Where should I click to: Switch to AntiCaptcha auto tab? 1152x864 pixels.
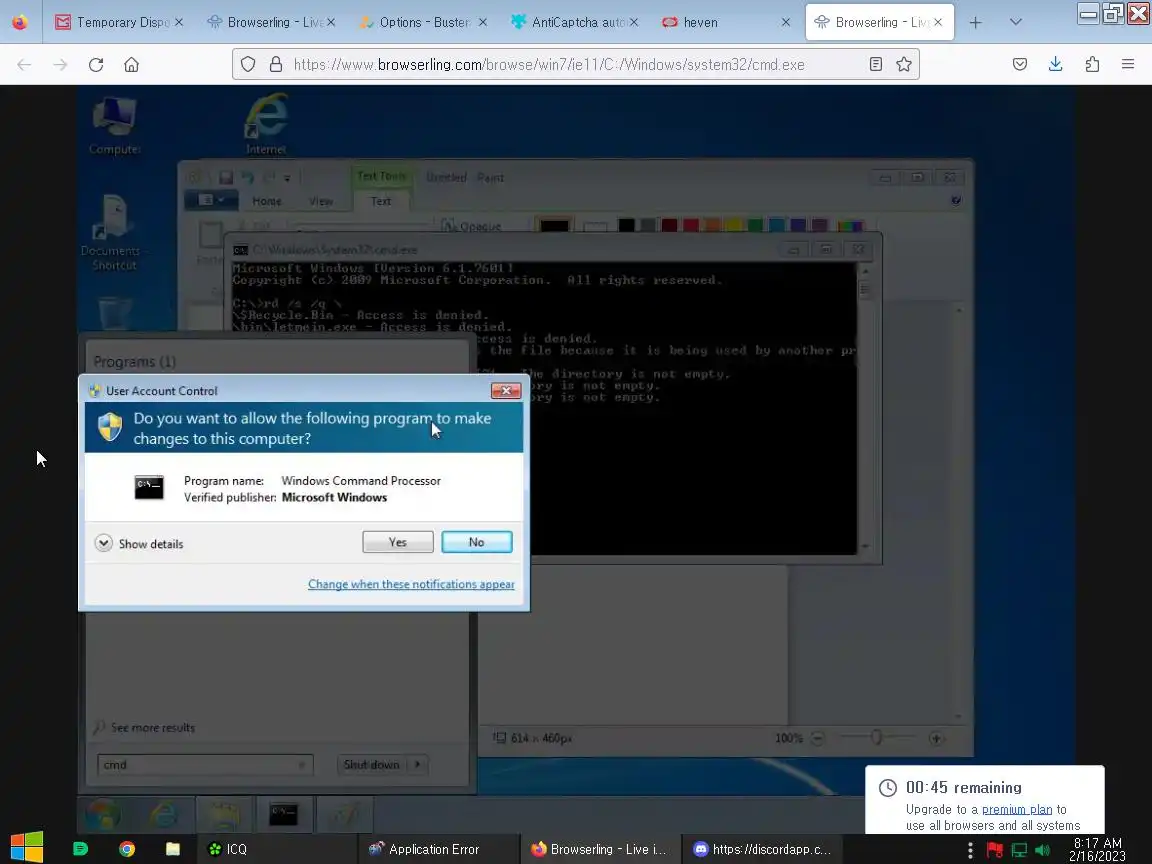575,22
